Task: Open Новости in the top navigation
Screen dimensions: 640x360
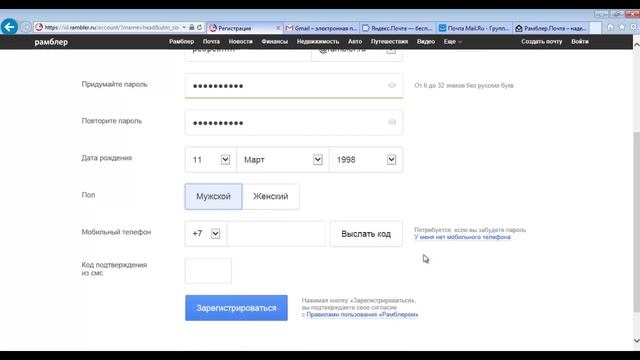Action: pos(240,42)
